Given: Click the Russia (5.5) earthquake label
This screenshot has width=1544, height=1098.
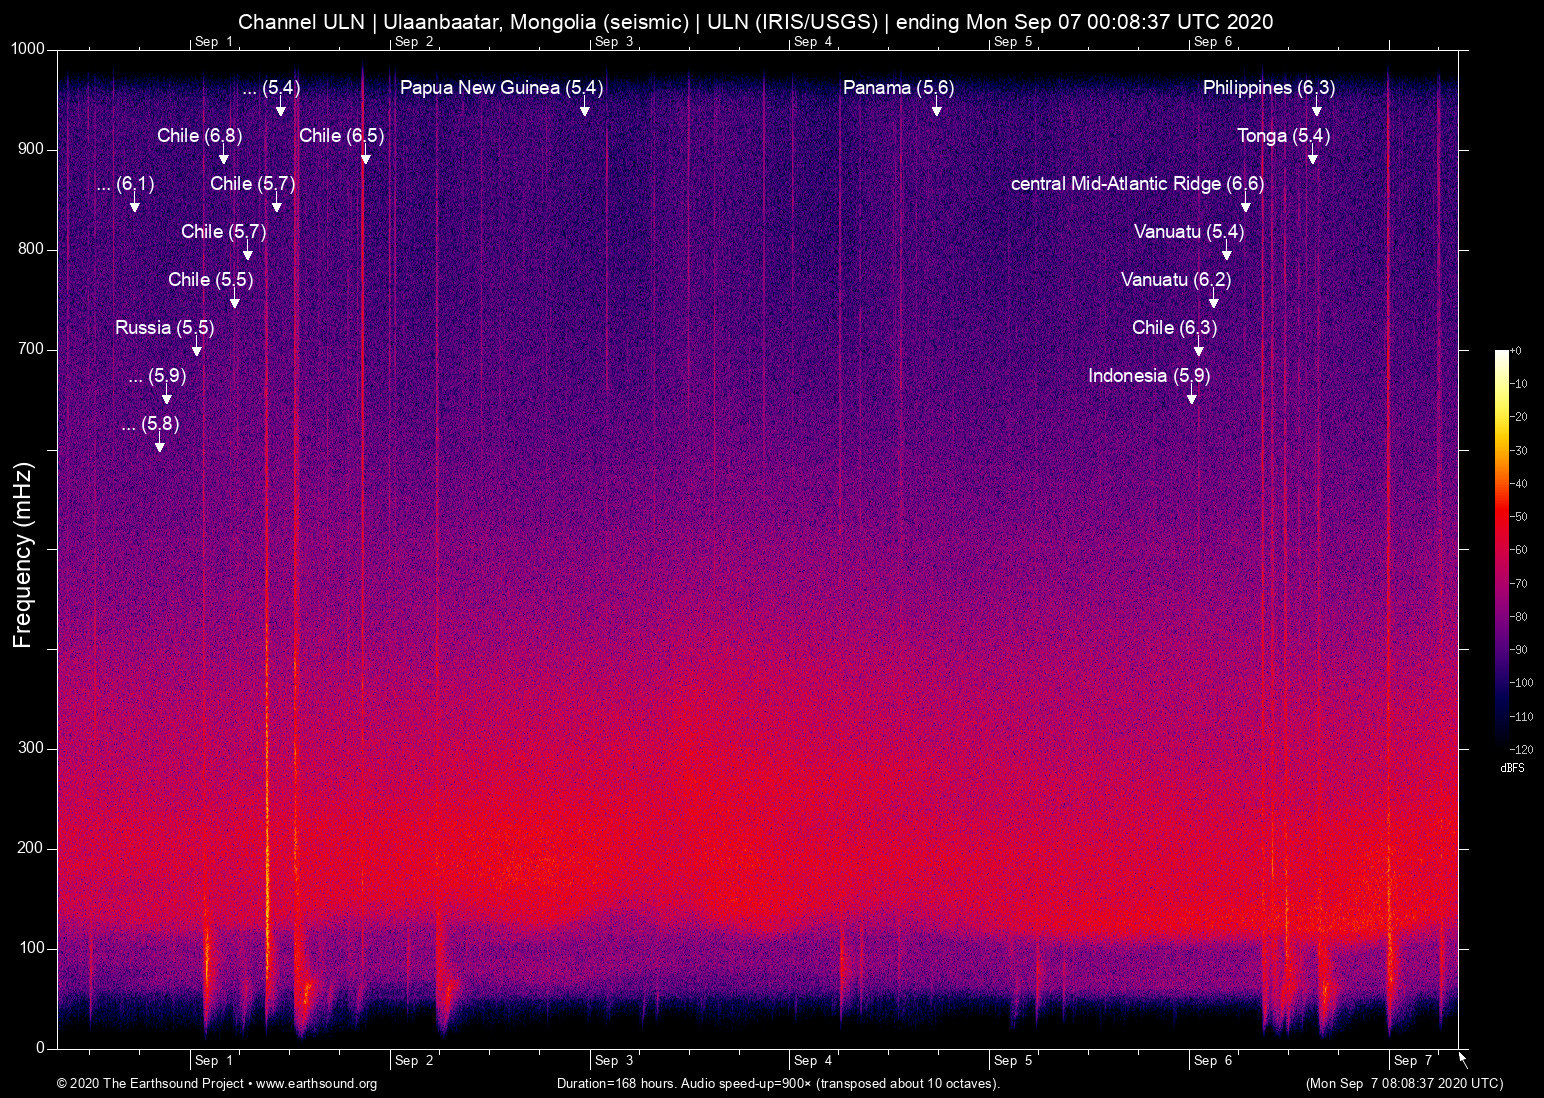Looking at the screenshot, I should coord(163,327).
